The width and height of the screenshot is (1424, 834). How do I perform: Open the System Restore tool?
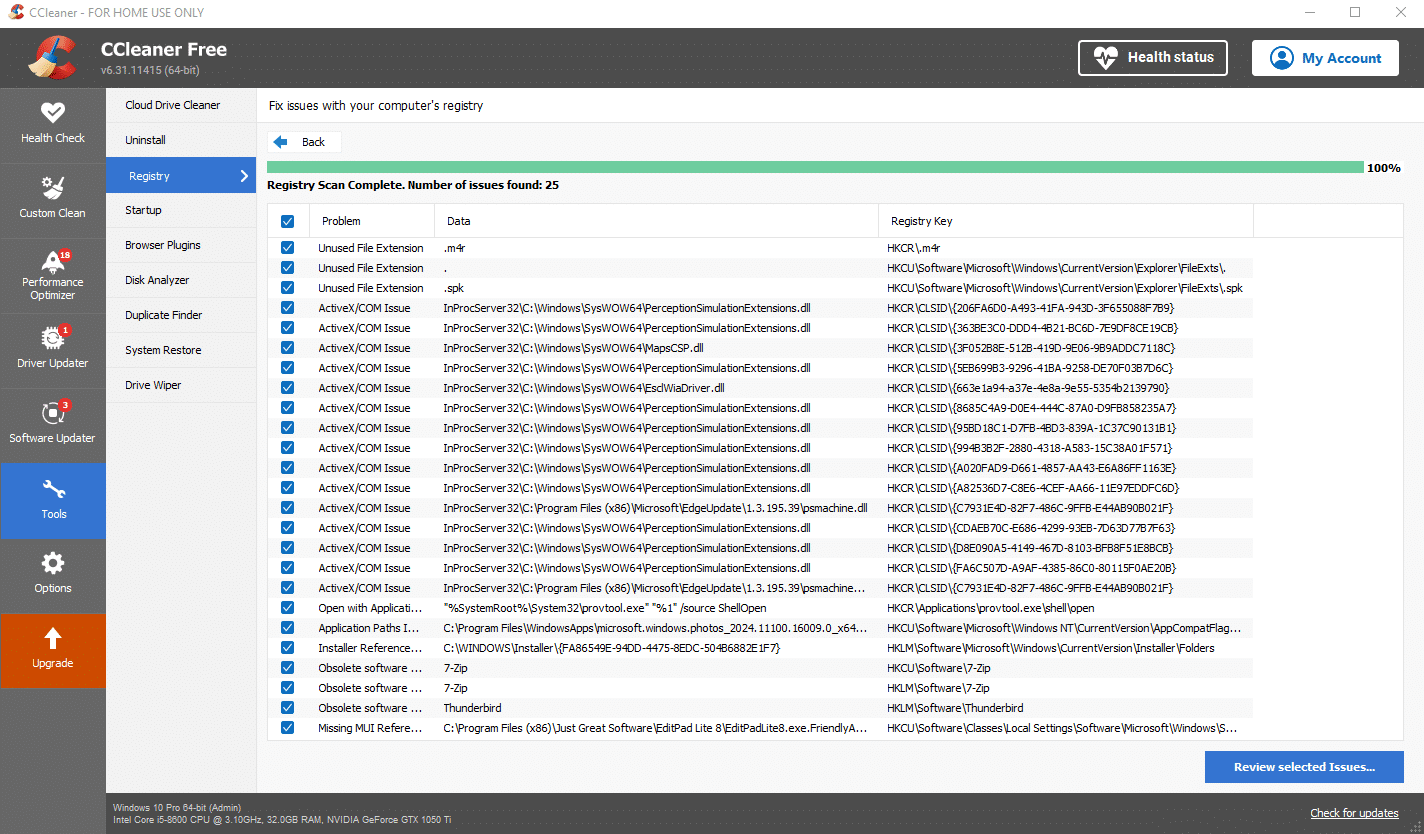click(x=181, y=350)
